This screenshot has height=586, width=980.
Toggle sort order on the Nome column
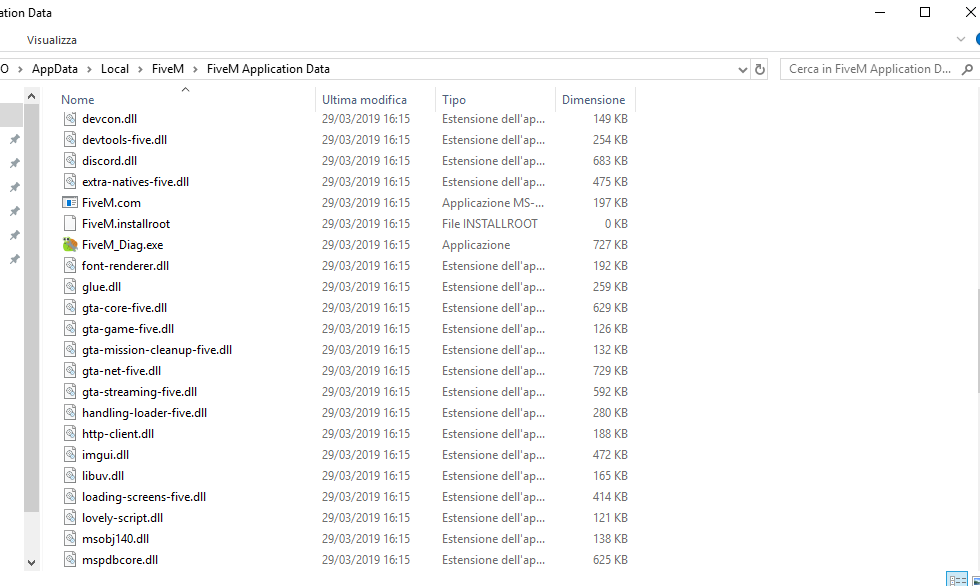click(77, 99)
